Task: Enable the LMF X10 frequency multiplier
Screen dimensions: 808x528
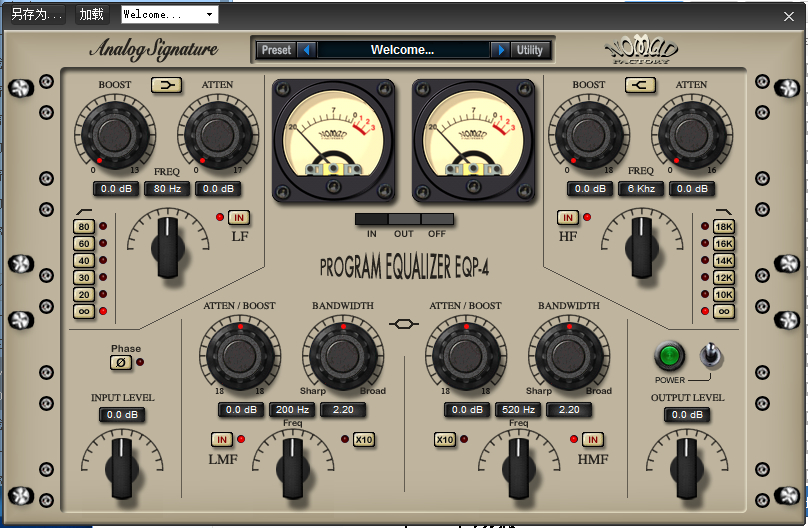Action: click(x=364, y=440)
